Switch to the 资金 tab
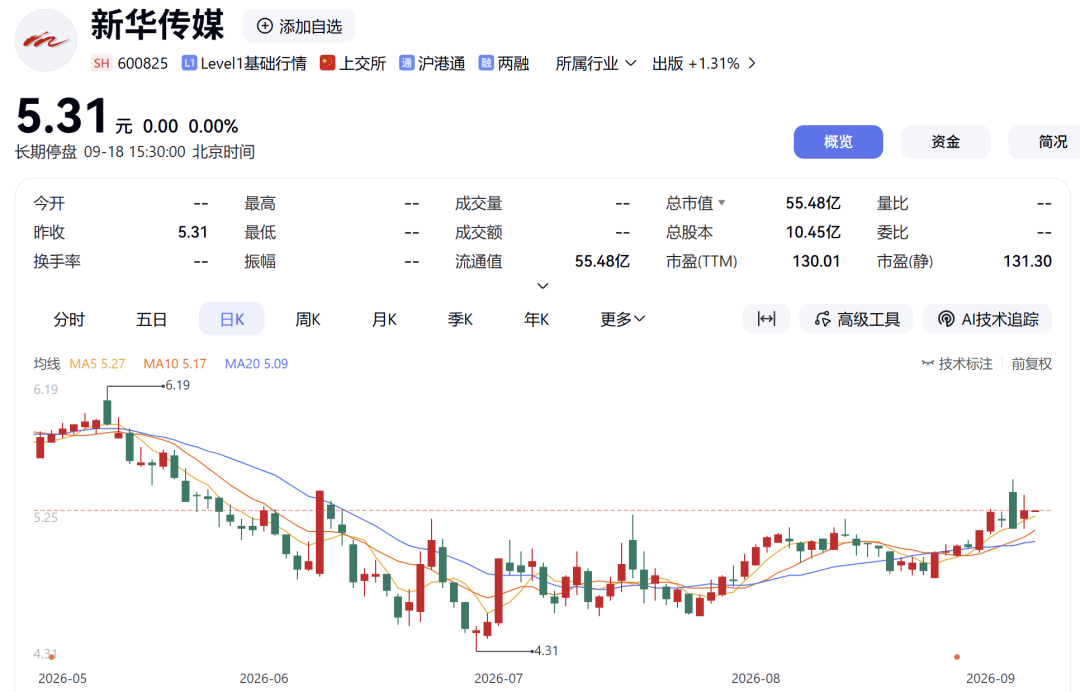The image size is (1080, 692). pyautogui.click(x=946, y=142)
